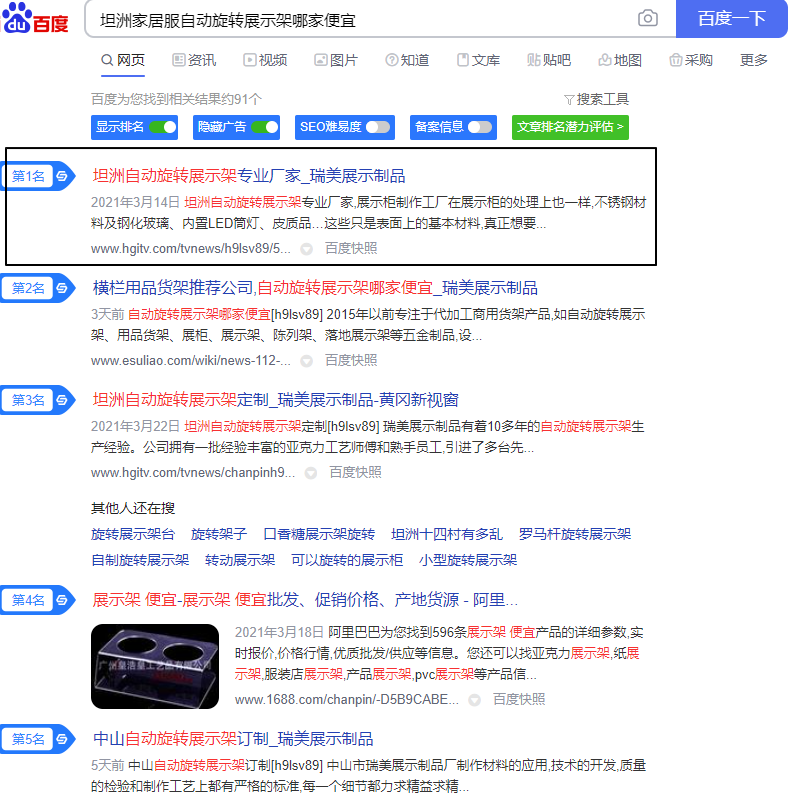Go to the 地图 tab
This screenshot has height=800, width=800.
[x=620, y=60]
